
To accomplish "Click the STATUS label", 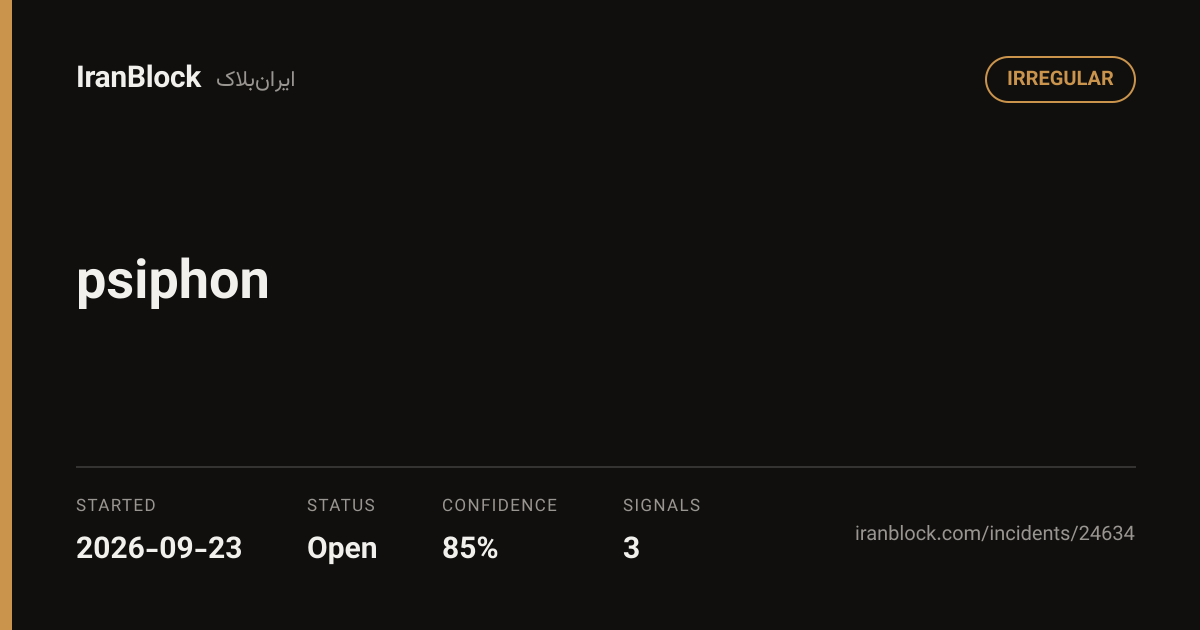I will pos(341,505).
